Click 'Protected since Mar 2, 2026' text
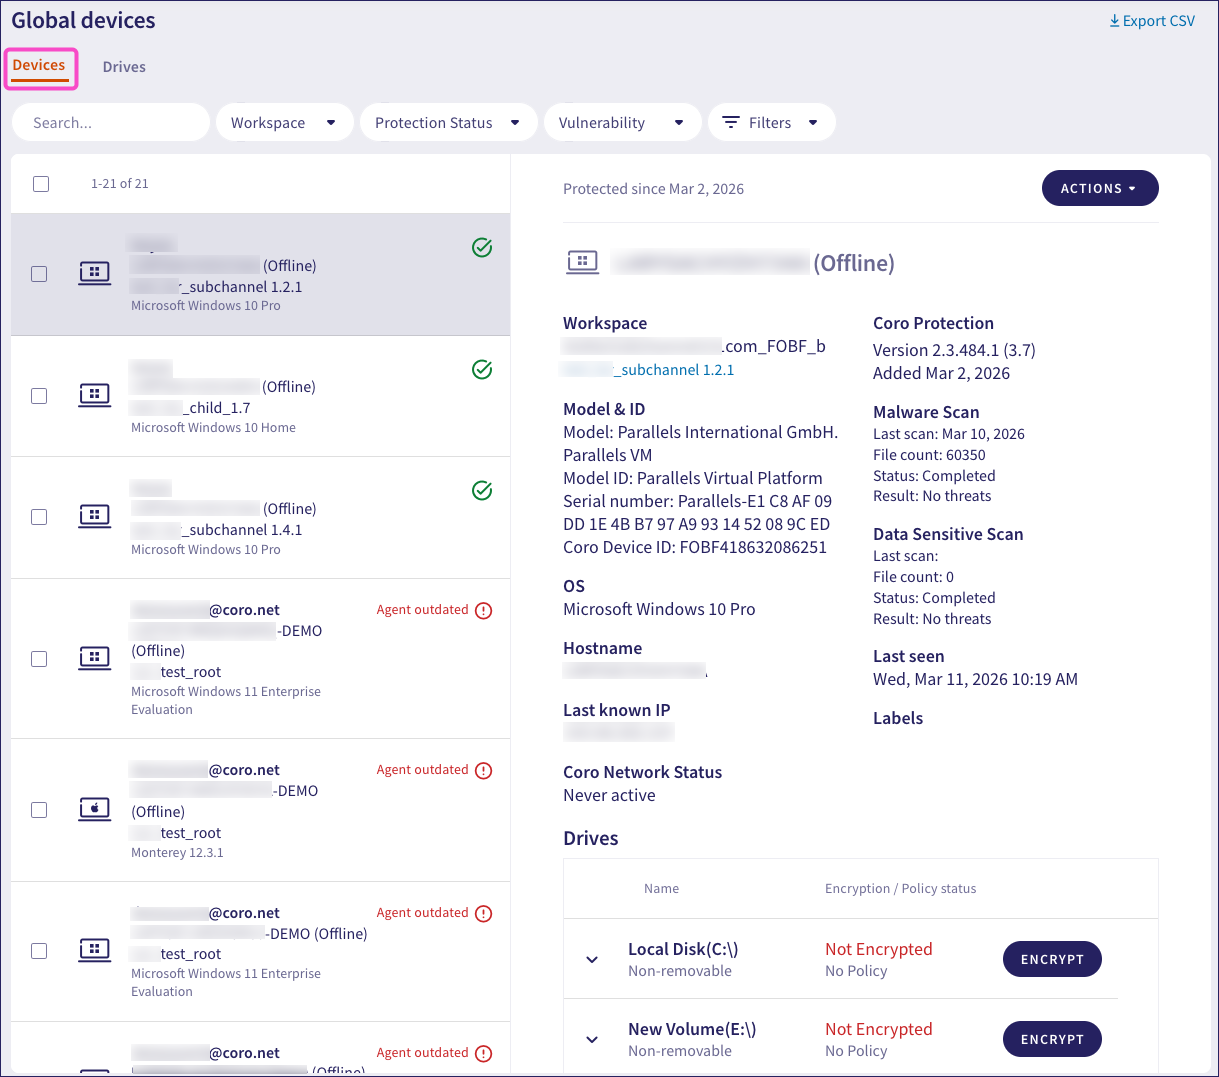The image size is (1219, 1077). pyautogui.click(x=653, y=189)
